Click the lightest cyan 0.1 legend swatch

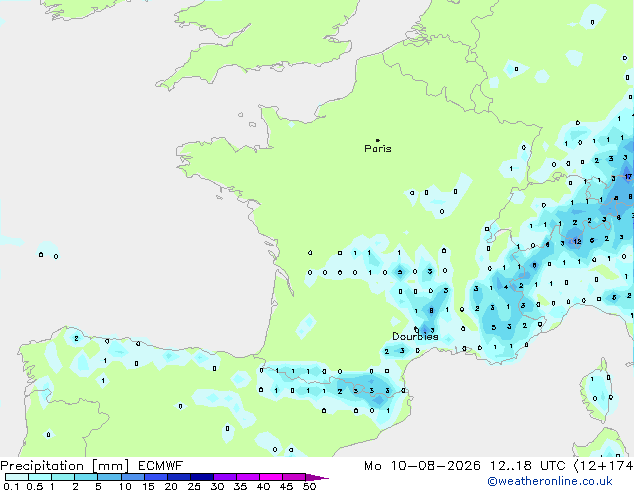tap(17, 477)
